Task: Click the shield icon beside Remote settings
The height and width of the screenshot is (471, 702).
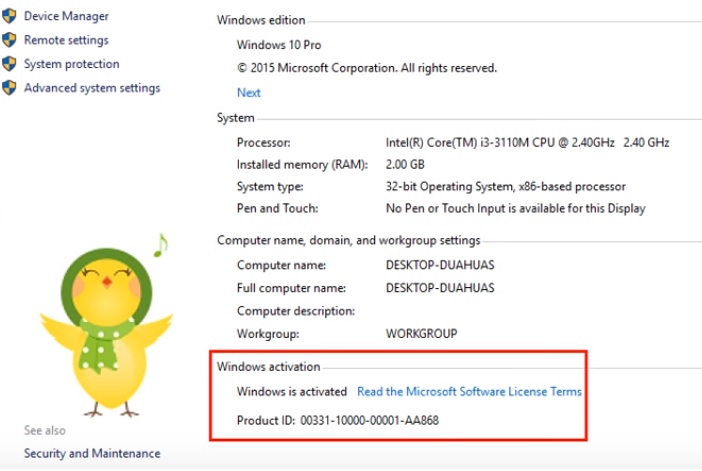Action: 9,40
